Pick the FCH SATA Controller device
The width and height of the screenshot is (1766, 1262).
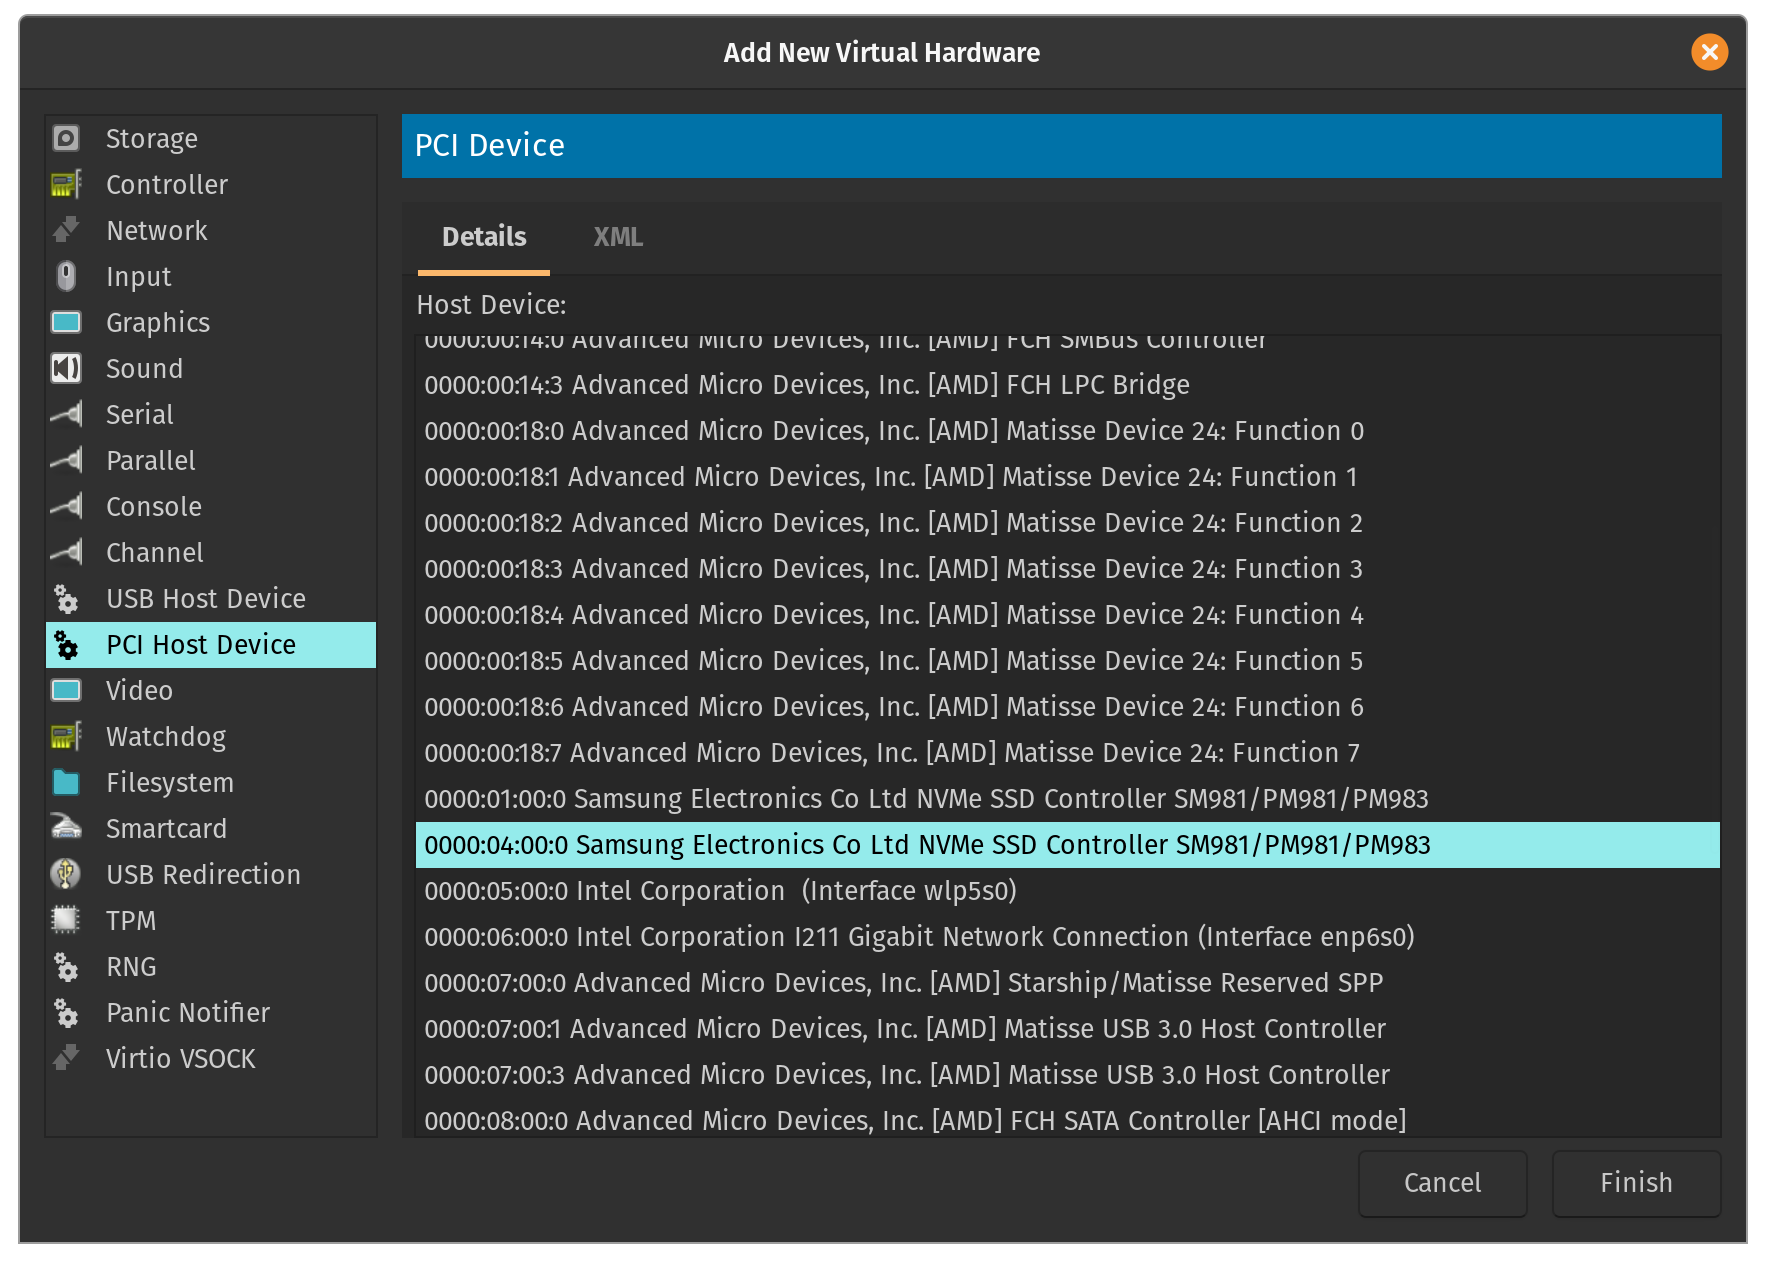pyautogui.click(x=915, y=1121)
